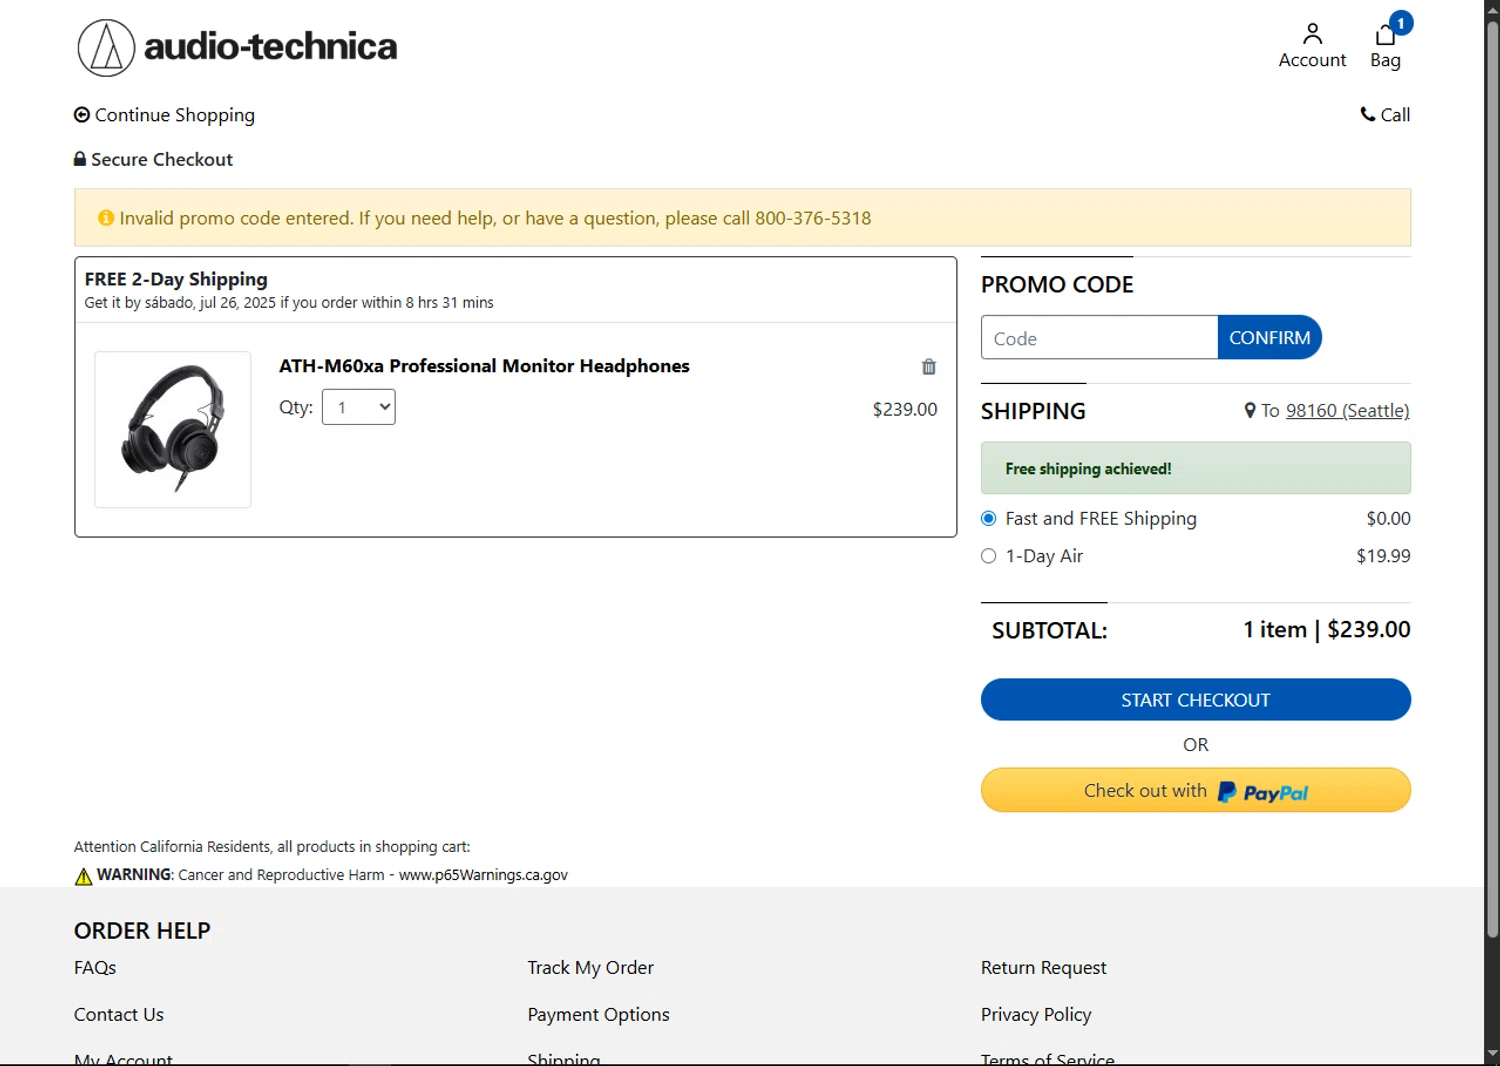Remove headphones with the trash icon
This screenshot has height=1066, width=1500.
click(929, 367)
